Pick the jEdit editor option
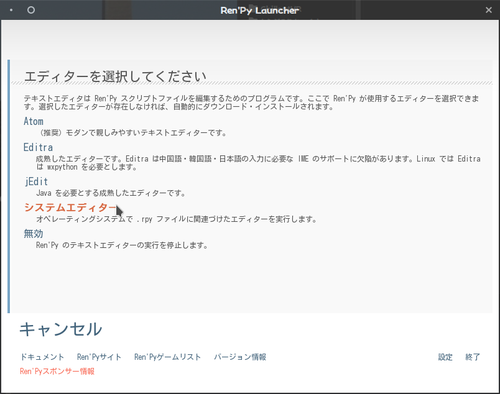 36,181
